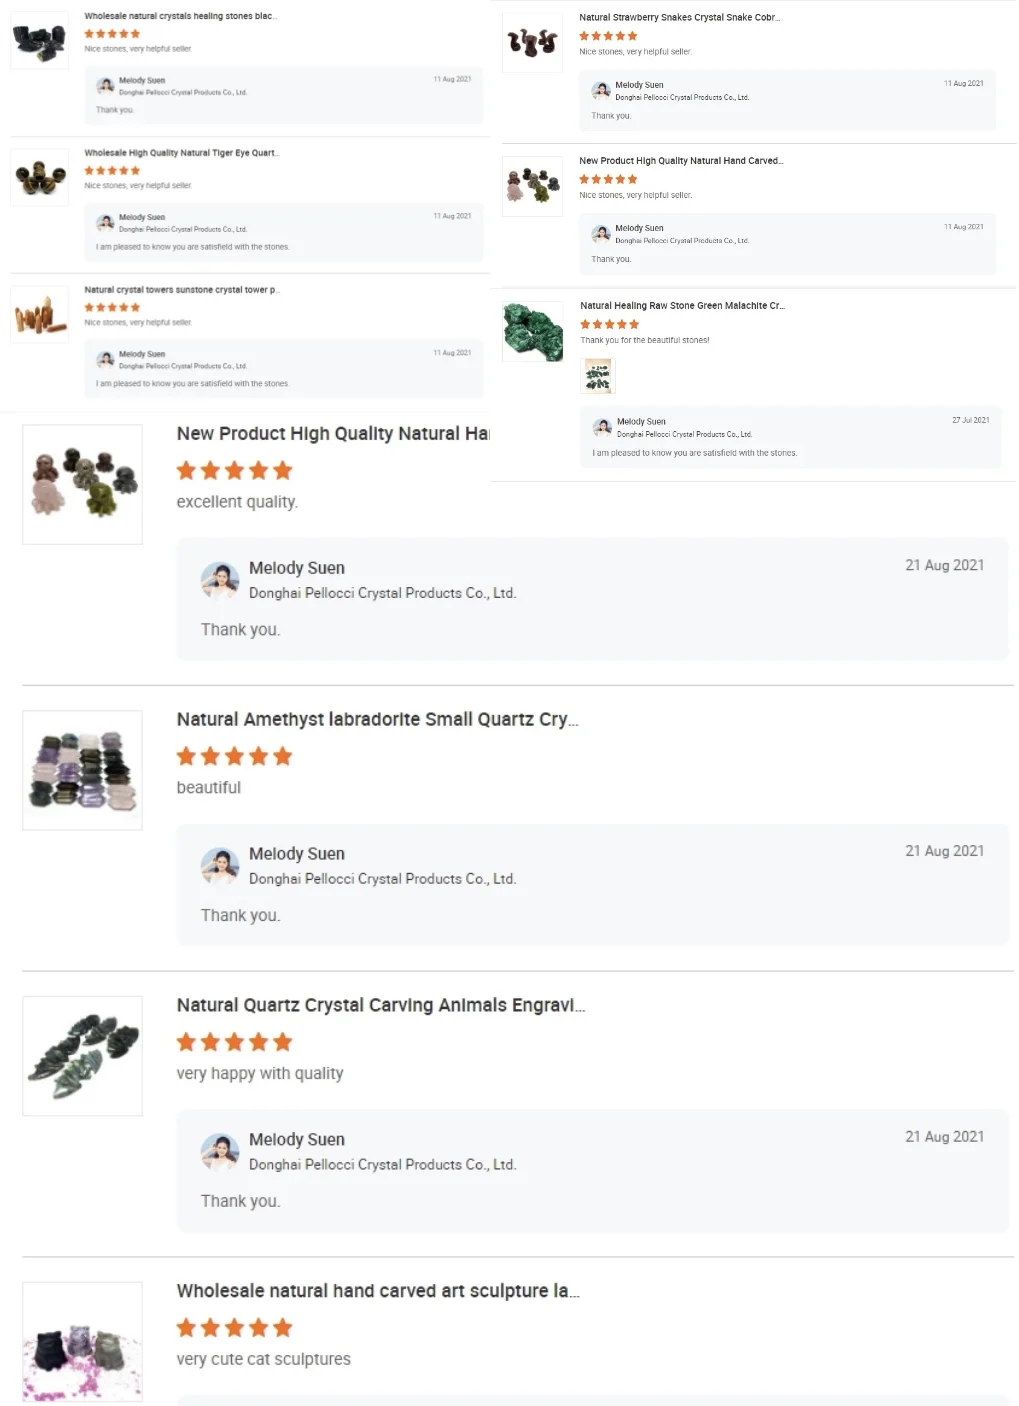Open the cat sculptures product thumbnail
1019x1406 pixels.
point(82,1342)
